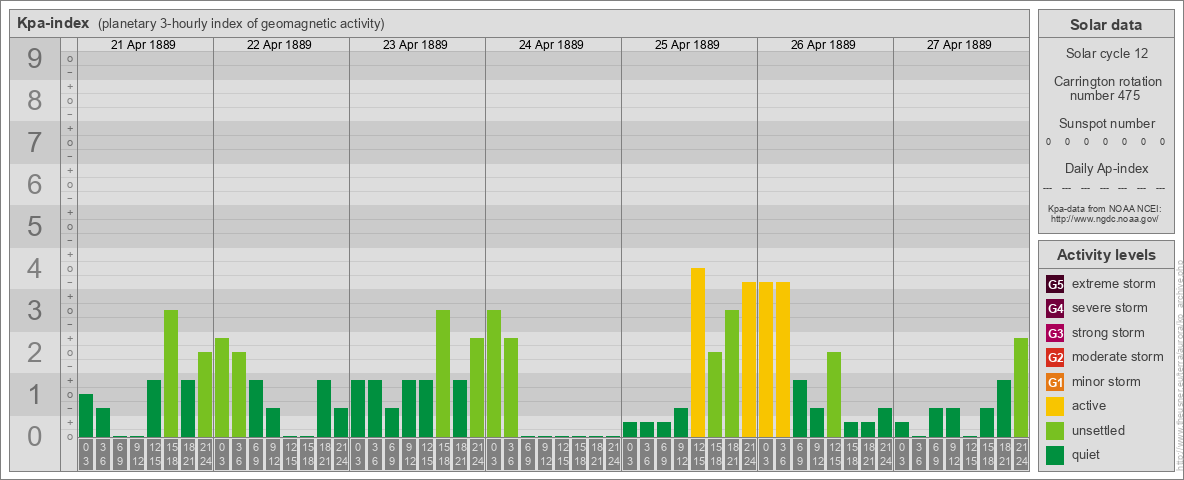Click the light green bar on 21 Apr 15-18
Image resolution: width=1184 pixels, height=480 pixels.
[x=171, y=374]
